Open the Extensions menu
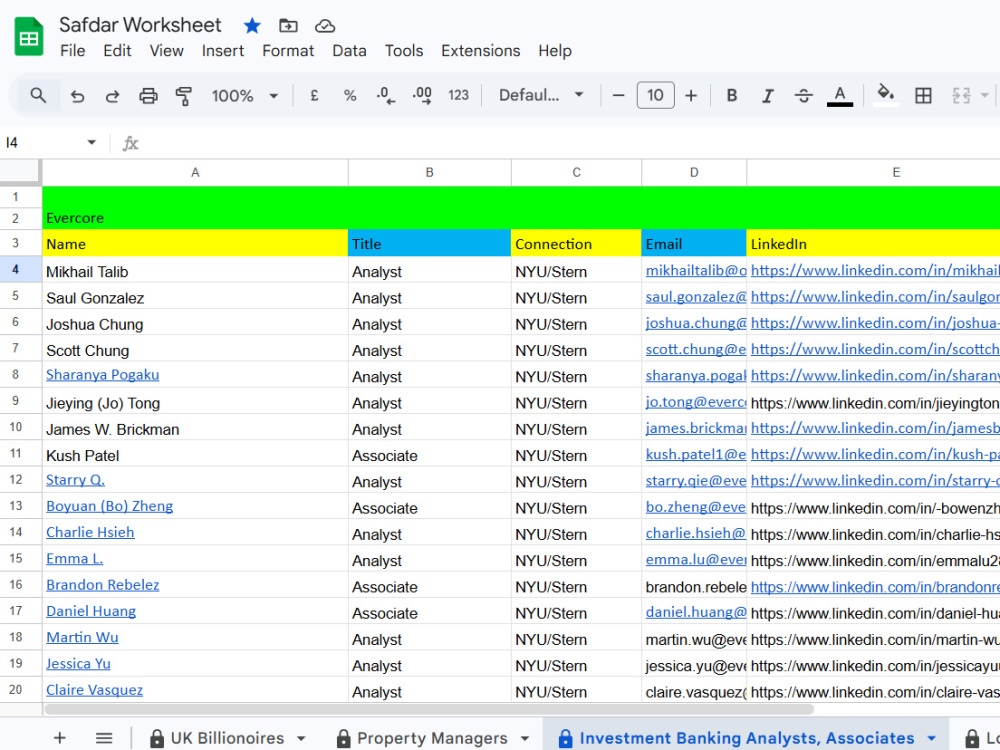Image resolution: width=1000 pixels, height=750 pixels. click(480, 51)
